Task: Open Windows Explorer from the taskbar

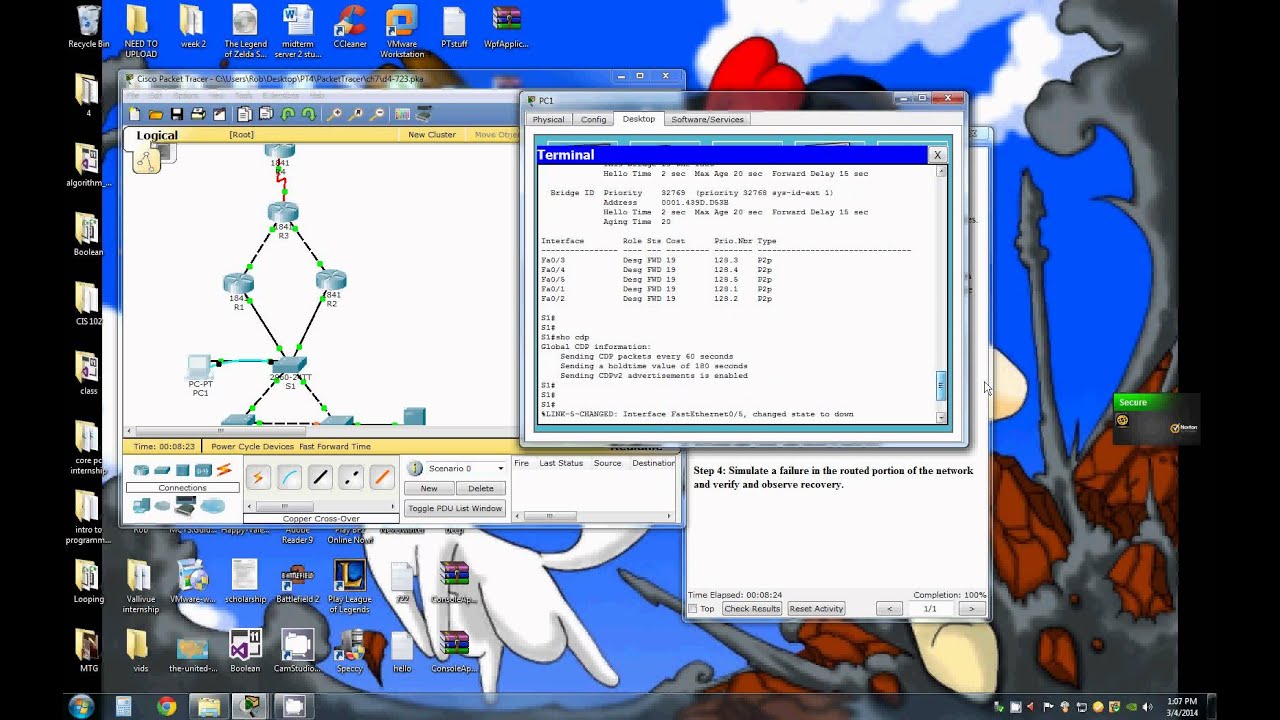Action: pos(209,706)
